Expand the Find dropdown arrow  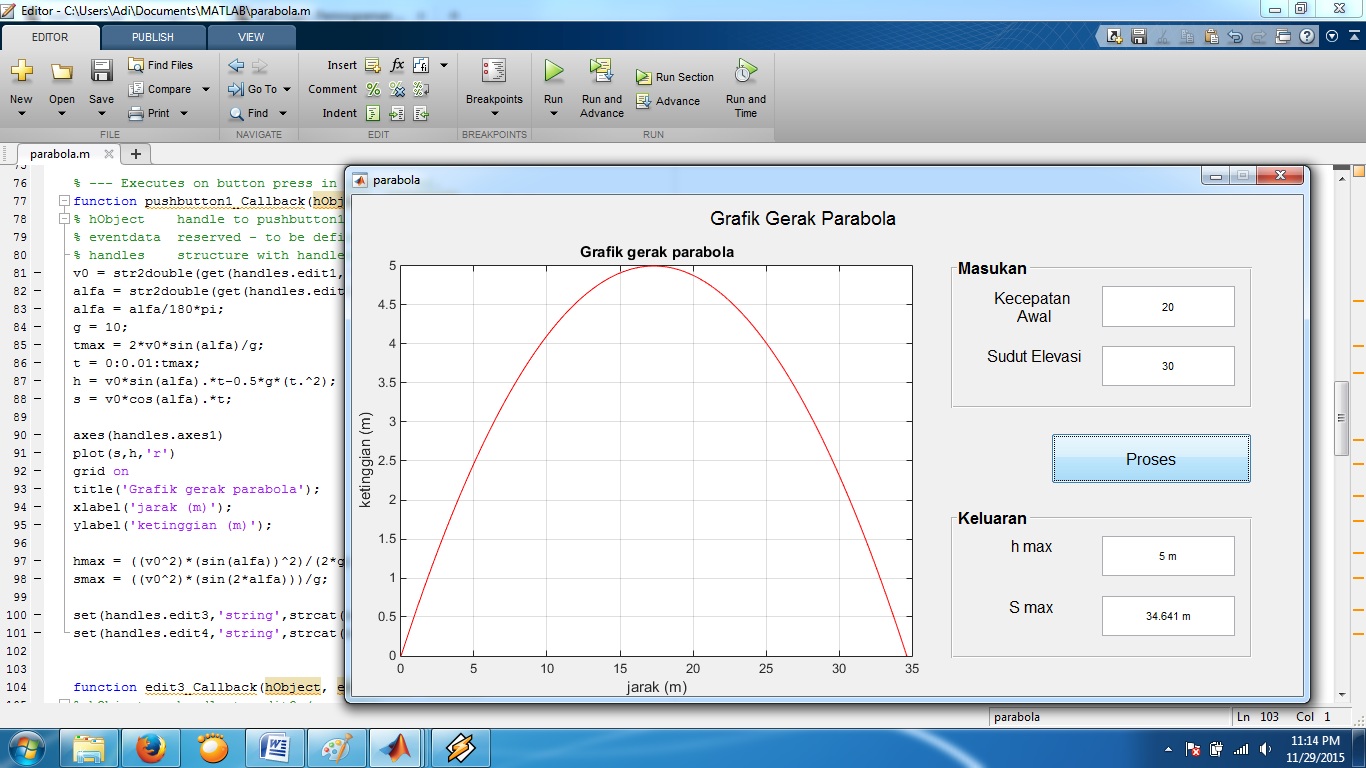pyautogui.click(x=285, y=114)
